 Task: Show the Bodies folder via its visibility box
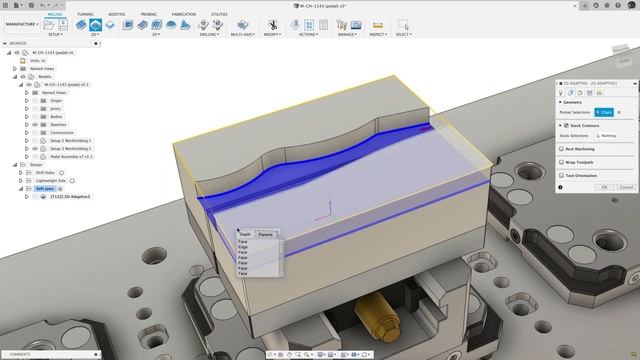(35, 116)
